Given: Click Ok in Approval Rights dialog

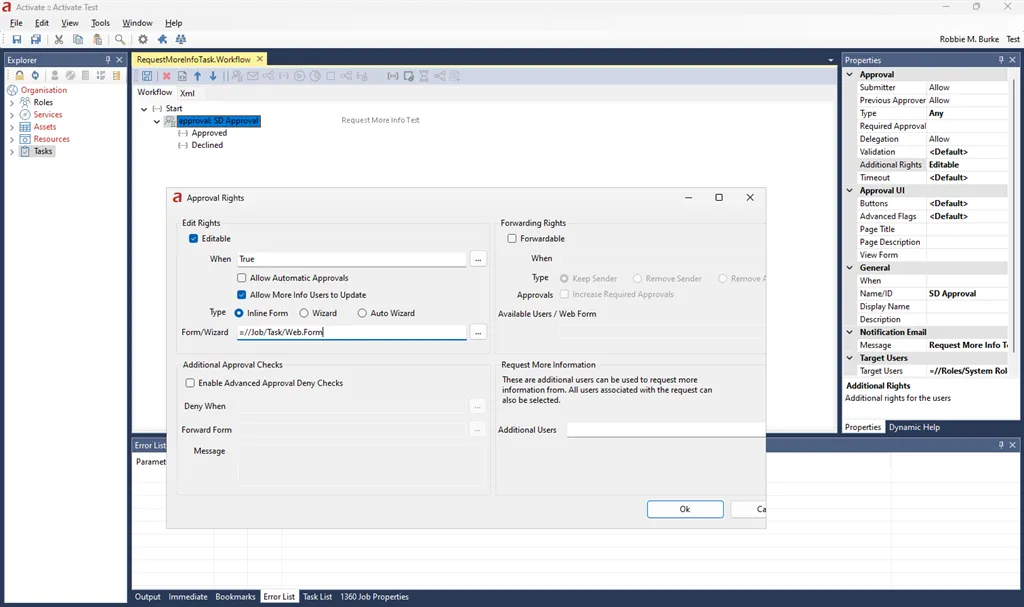Looking at the screenshot, I should coord(685,509).
